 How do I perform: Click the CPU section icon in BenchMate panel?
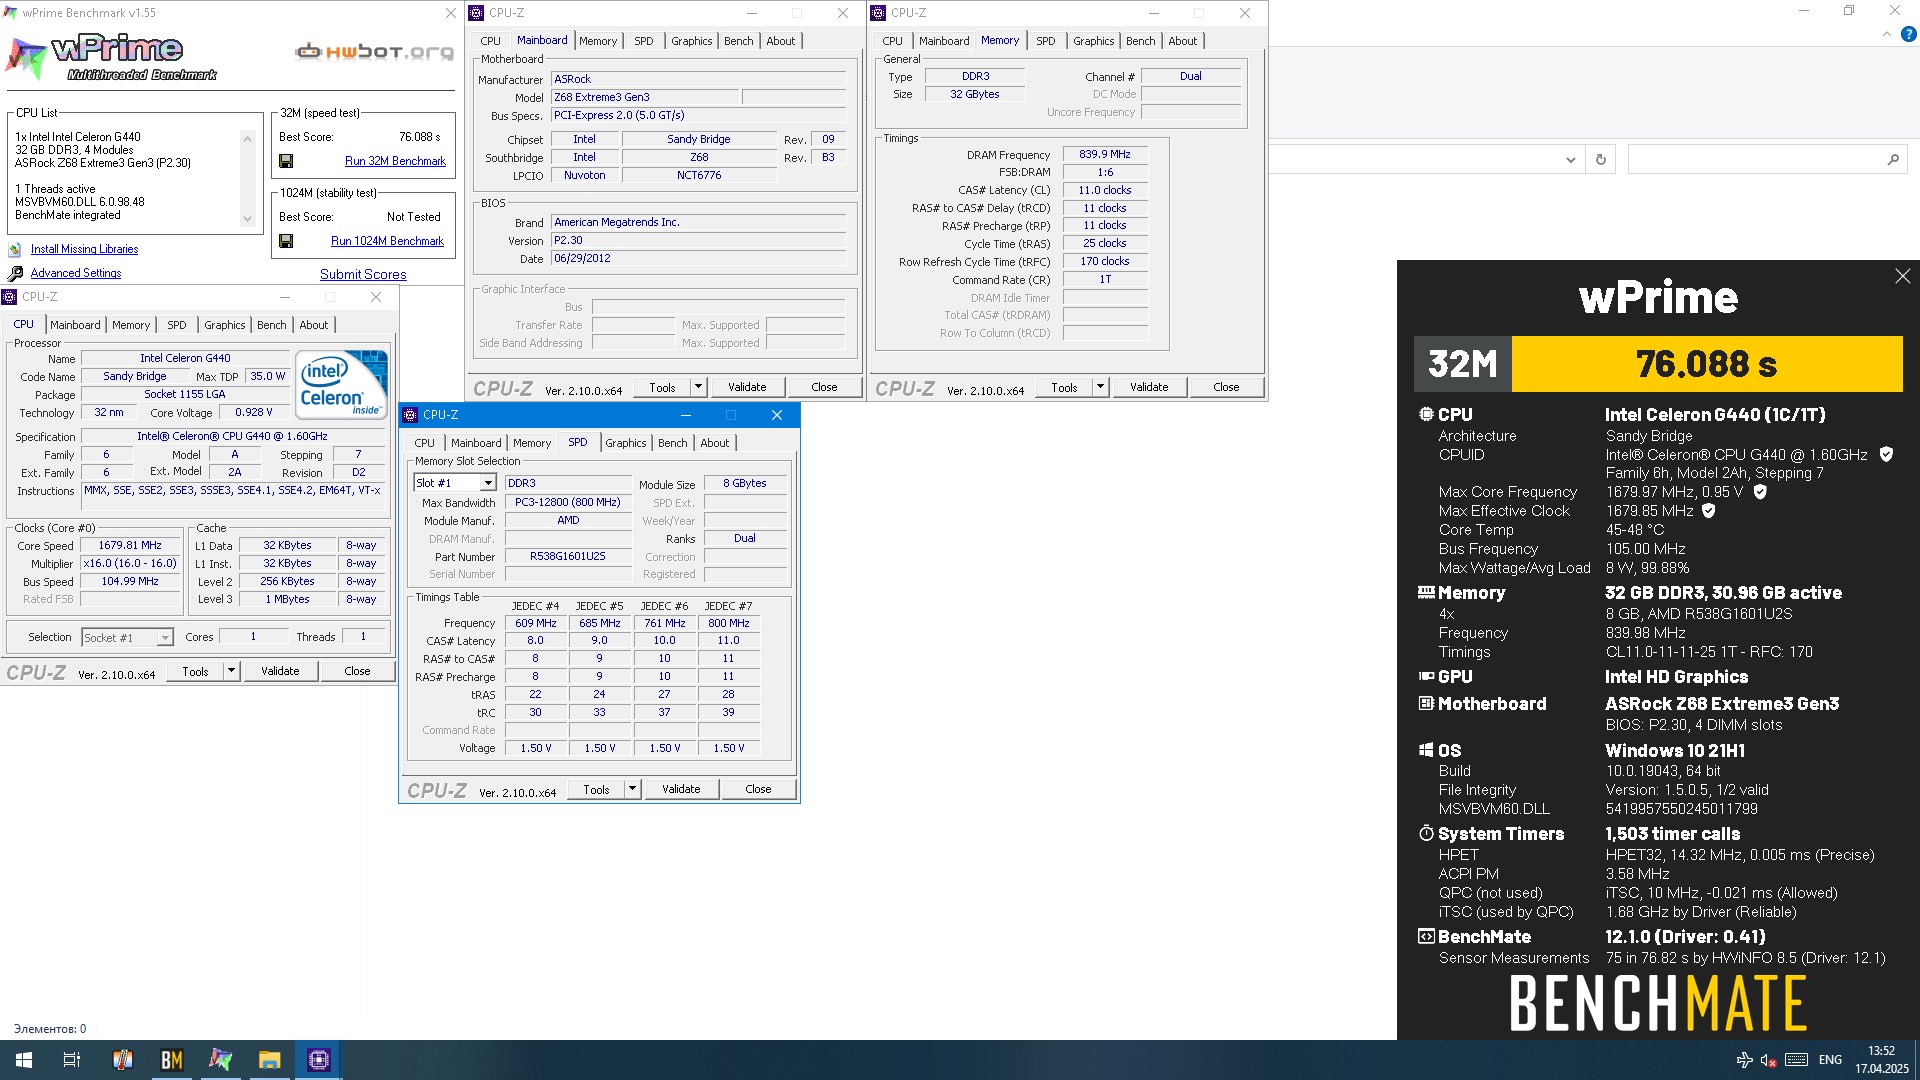pos(1426,414)
